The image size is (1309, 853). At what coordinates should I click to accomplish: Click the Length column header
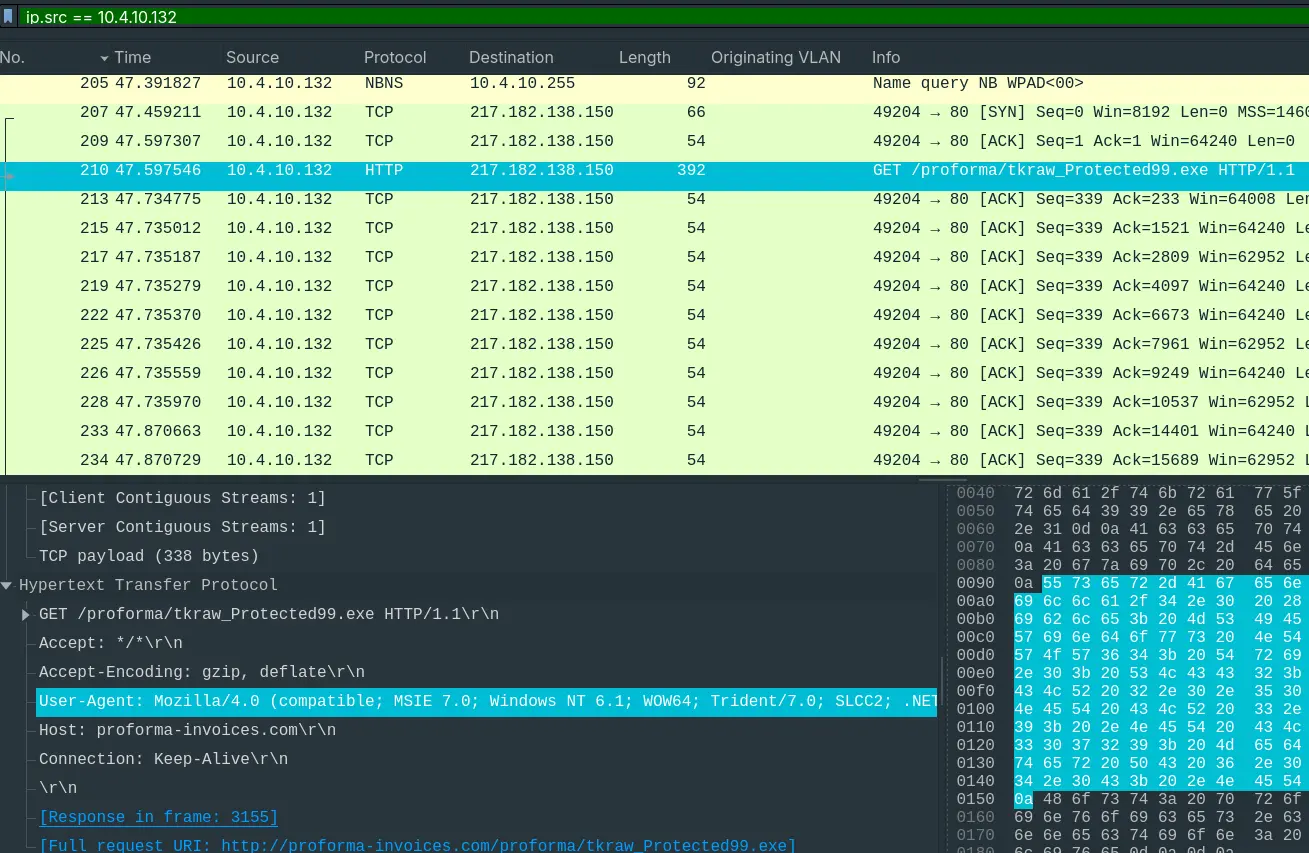[644, 58]
